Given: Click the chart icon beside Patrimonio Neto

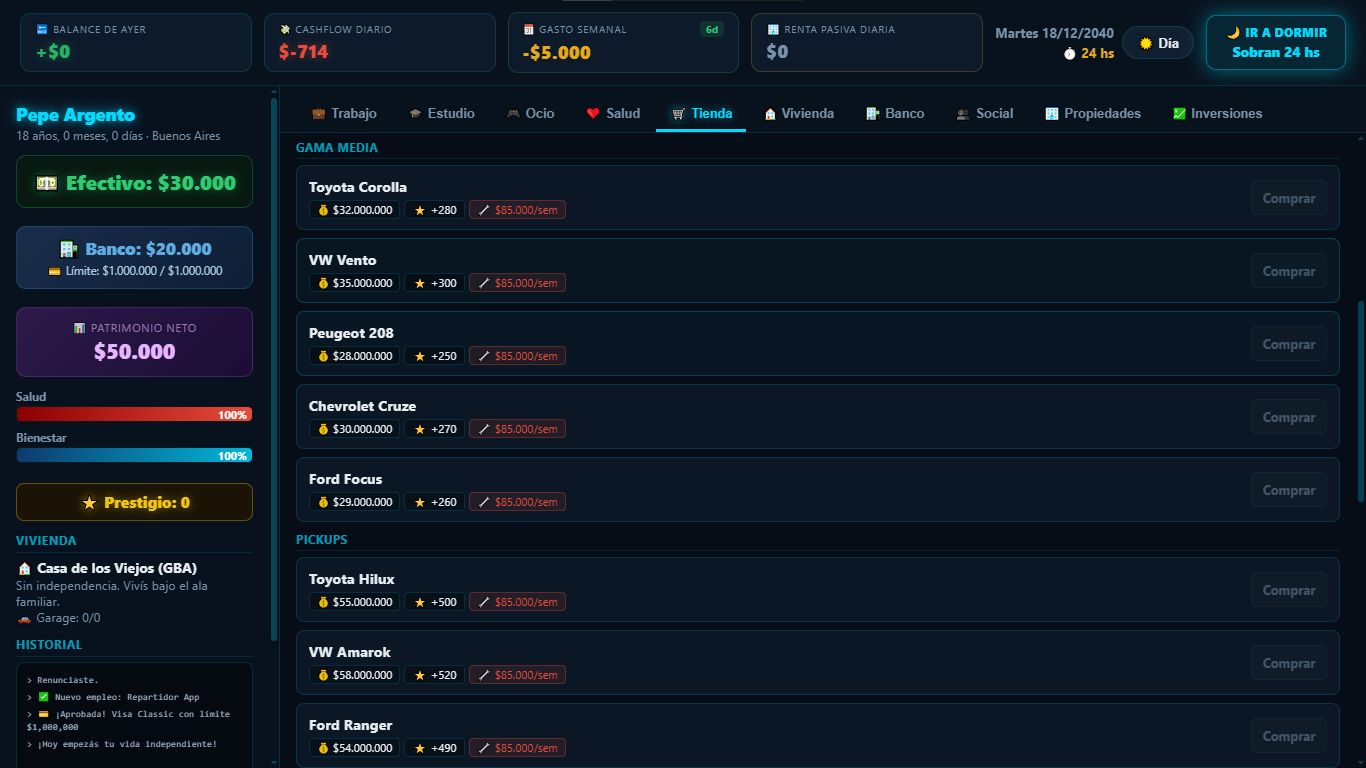Looking at the screenshot, I should coord(80,328).
